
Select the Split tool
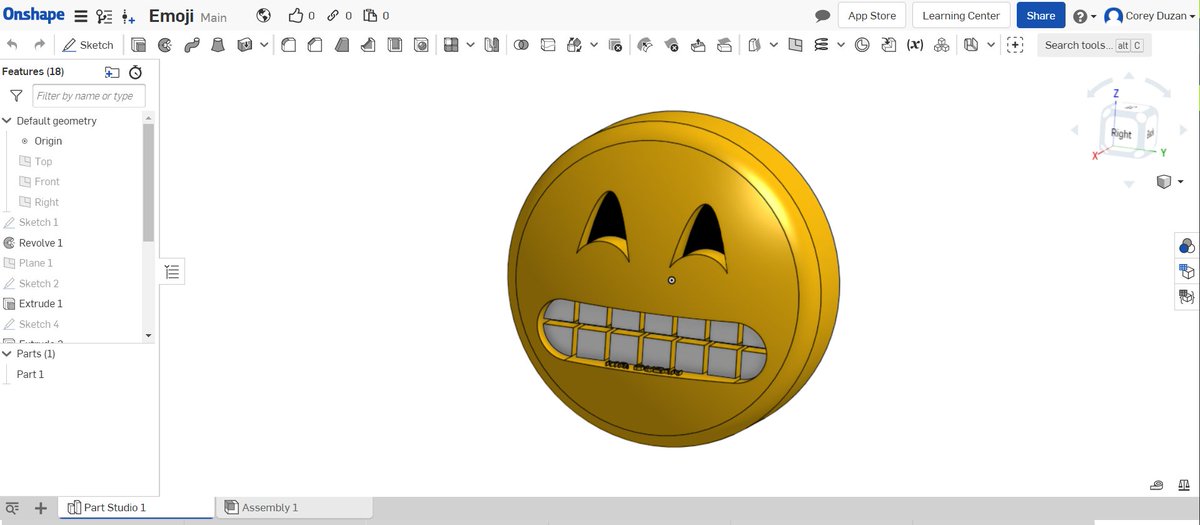[x=548, y=45]
